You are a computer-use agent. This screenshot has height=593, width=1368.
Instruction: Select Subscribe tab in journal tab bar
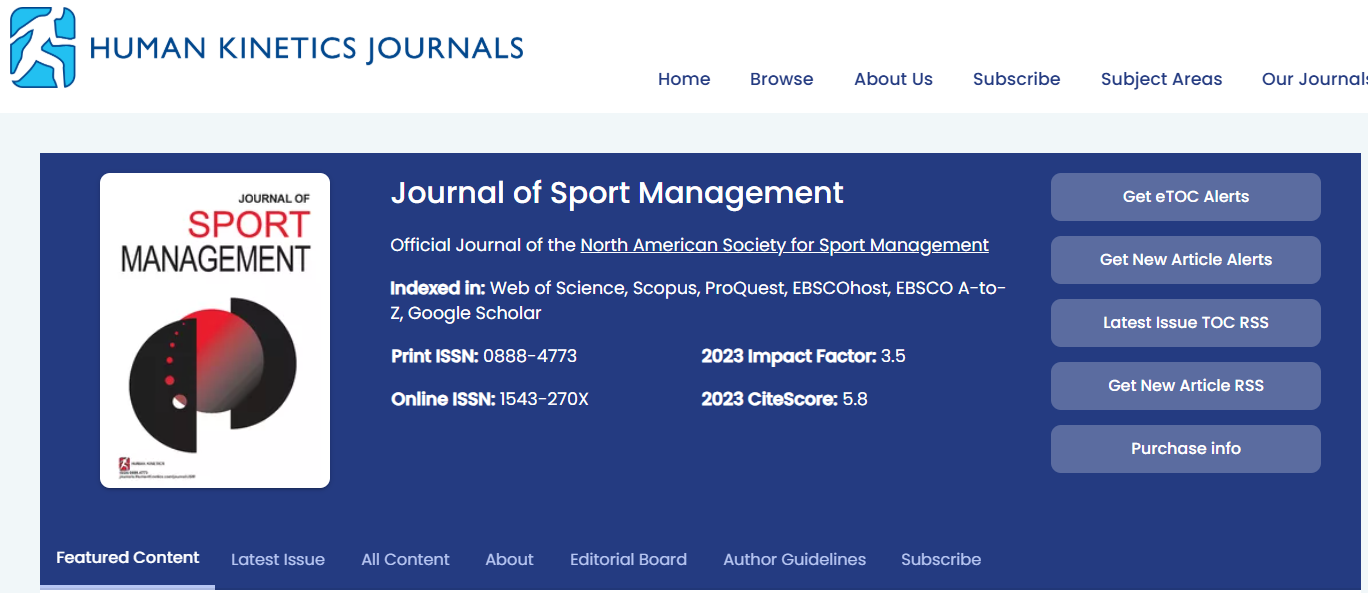pyautogui.click(x=941, y=560)
